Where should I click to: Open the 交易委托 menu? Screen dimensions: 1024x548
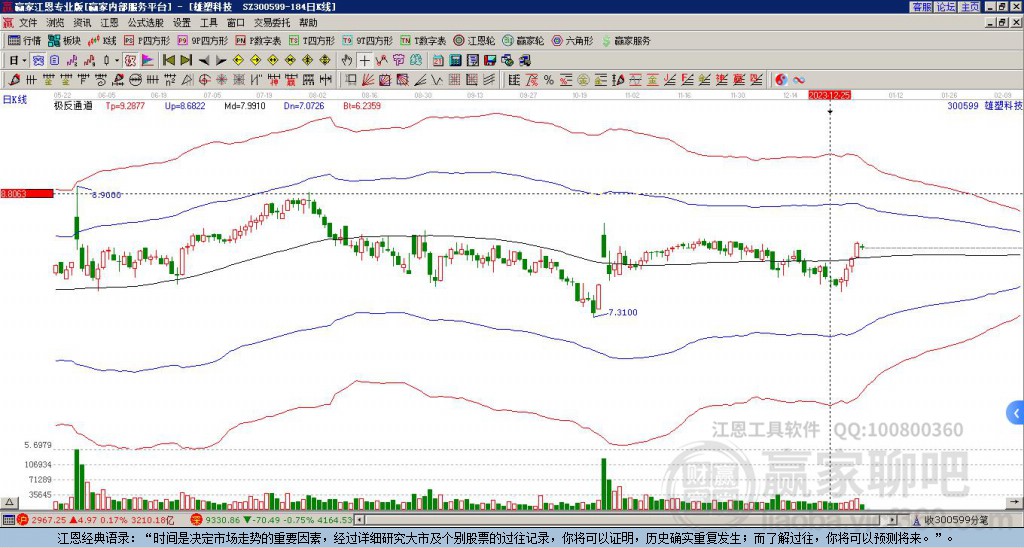(272, 23)
